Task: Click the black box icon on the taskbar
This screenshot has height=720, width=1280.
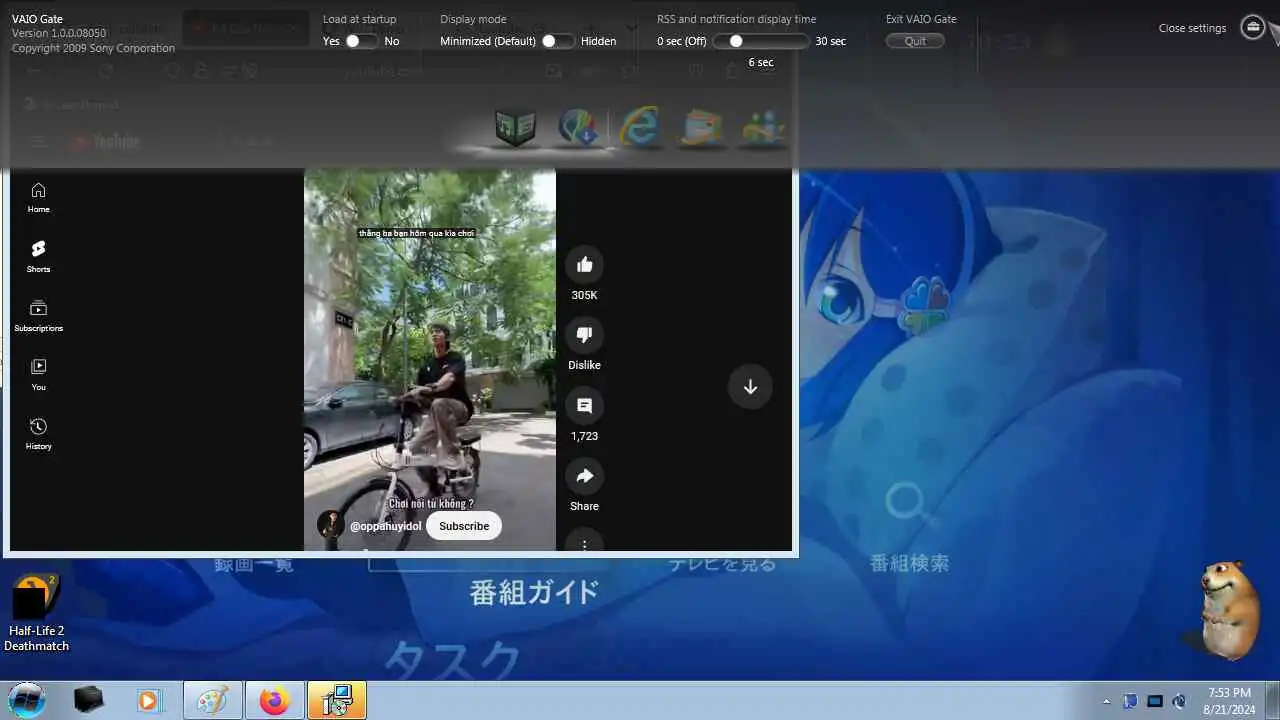Action: coord(89,700)
